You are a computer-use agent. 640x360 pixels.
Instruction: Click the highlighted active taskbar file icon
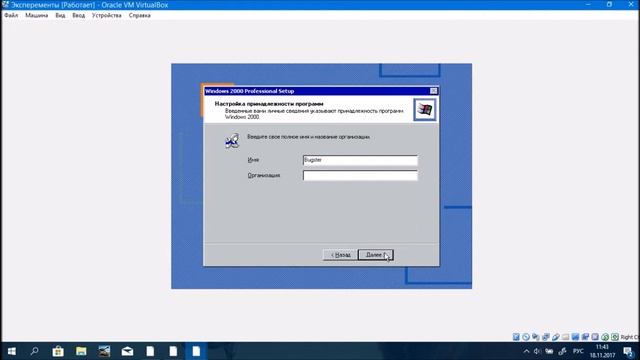point(196,351)
